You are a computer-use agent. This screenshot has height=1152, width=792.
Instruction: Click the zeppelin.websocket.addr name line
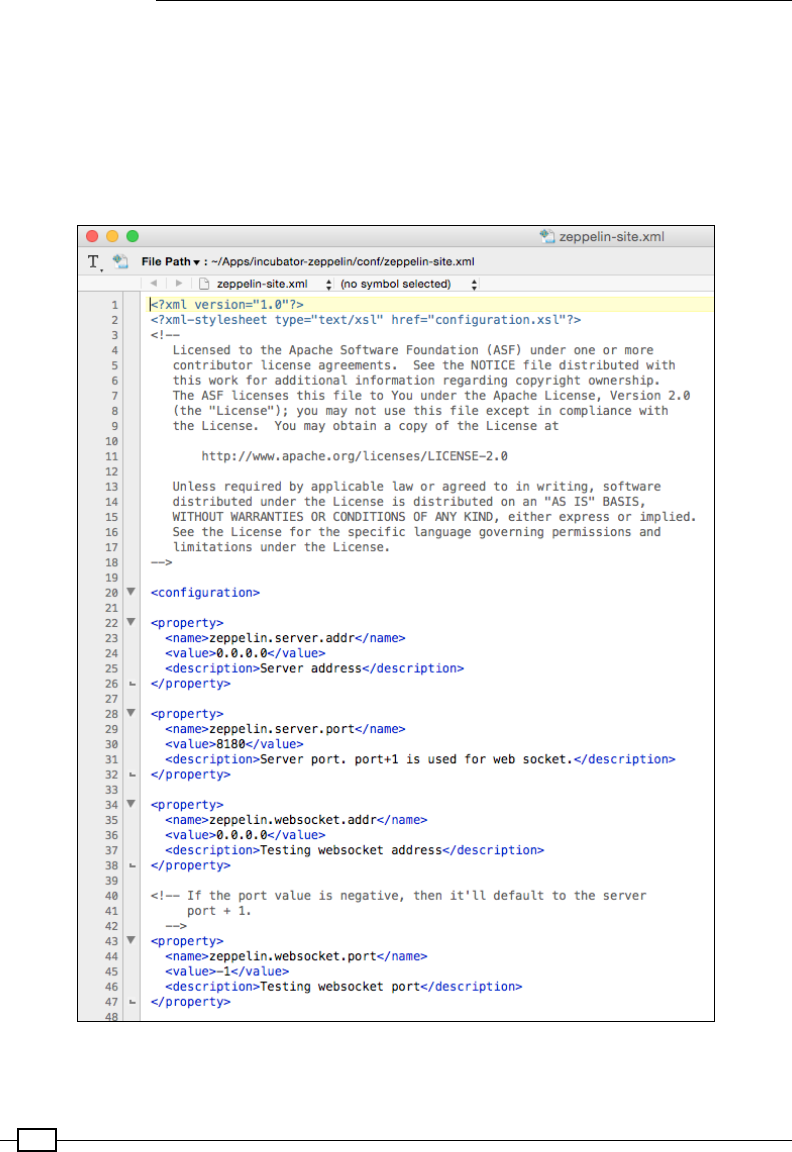(x=296, y=820)
